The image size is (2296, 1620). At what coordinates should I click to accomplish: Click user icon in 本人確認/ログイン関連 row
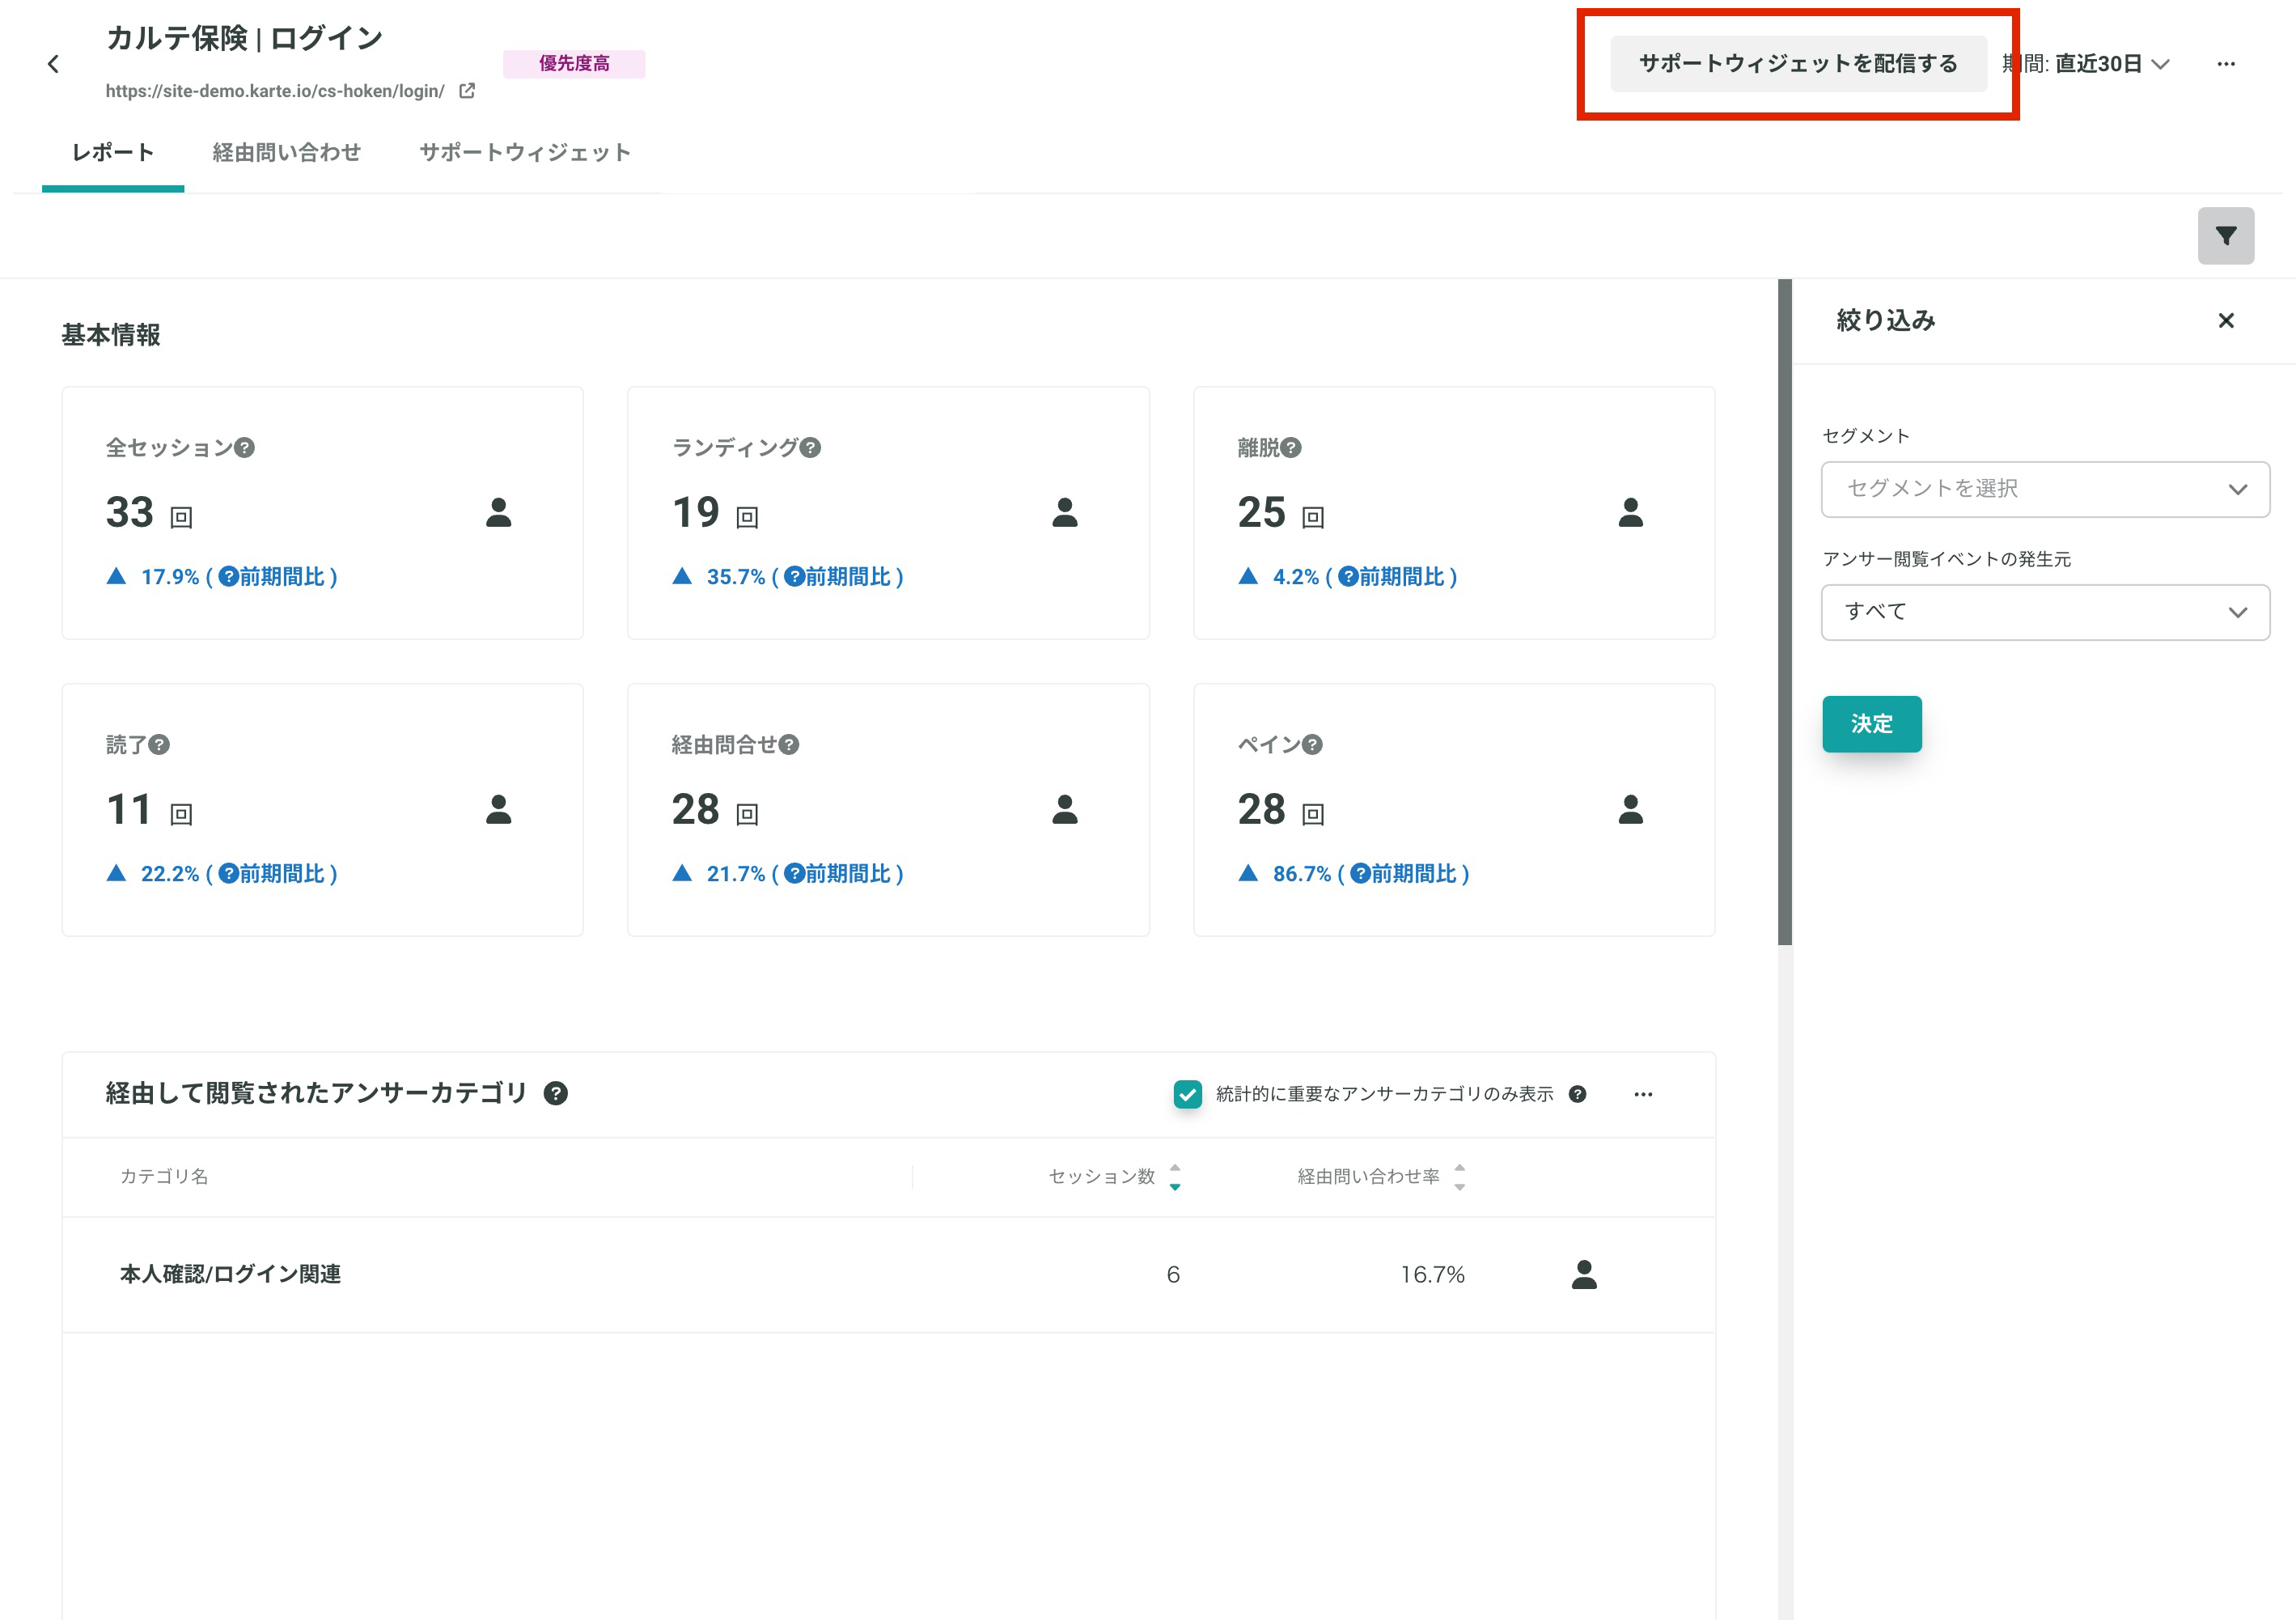[x=1584, y=1274]
